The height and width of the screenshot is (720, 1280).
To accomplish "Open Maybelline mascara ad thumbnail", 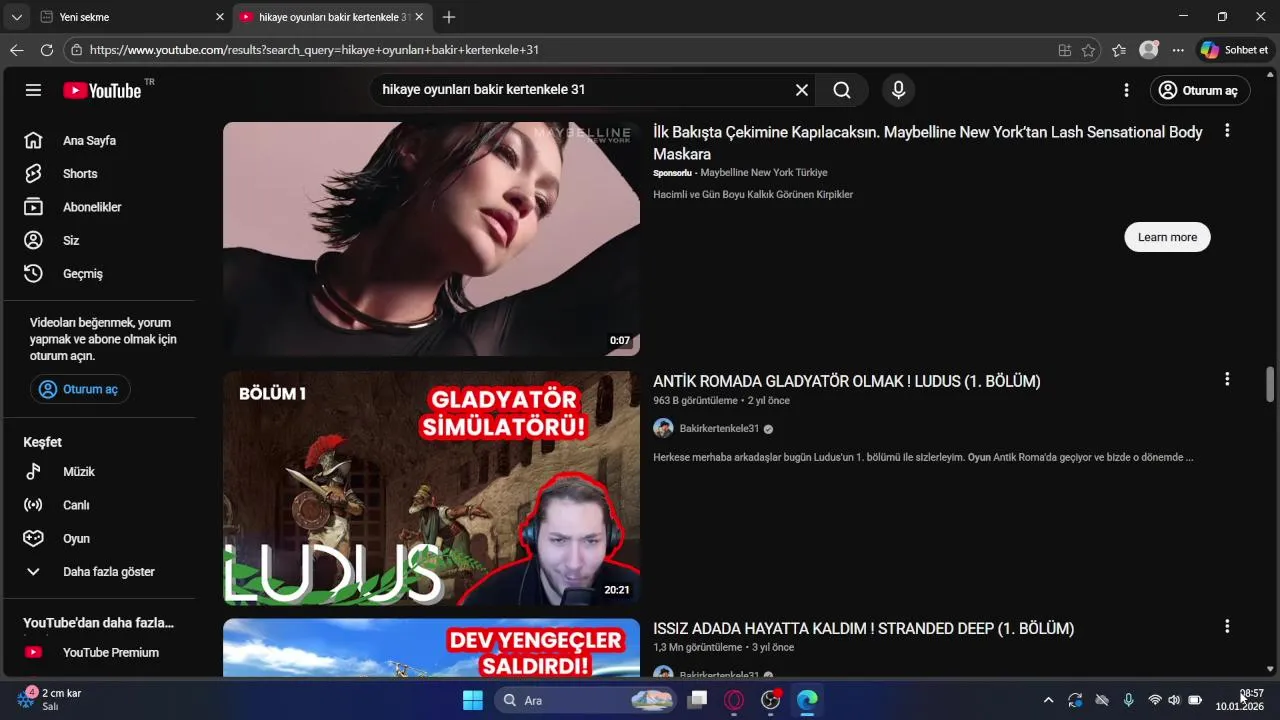I will click(431, 239).
